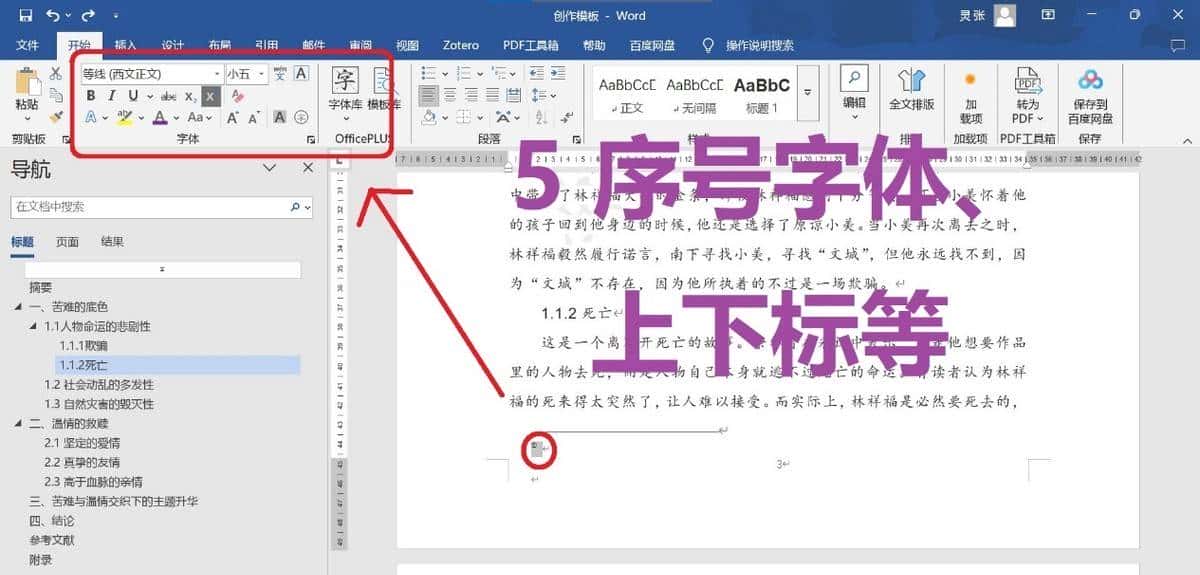Toggle Italic formatting
Screen dimensions: 1200x575
point(112,96)
